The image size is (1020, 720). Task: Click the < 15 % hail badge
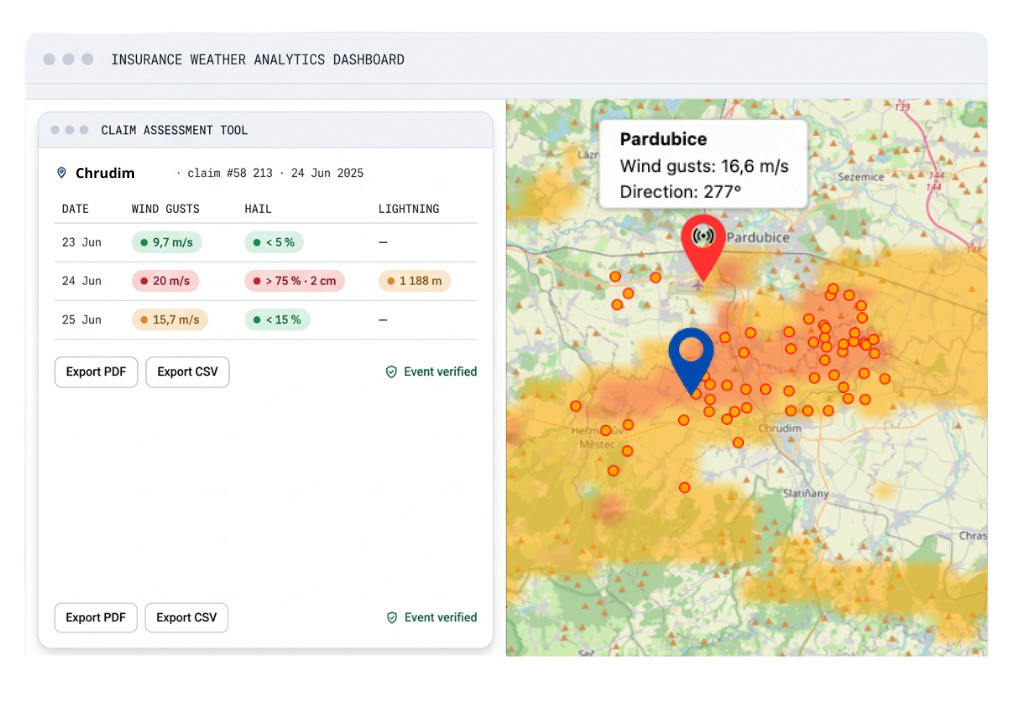(x=277, y=320)
